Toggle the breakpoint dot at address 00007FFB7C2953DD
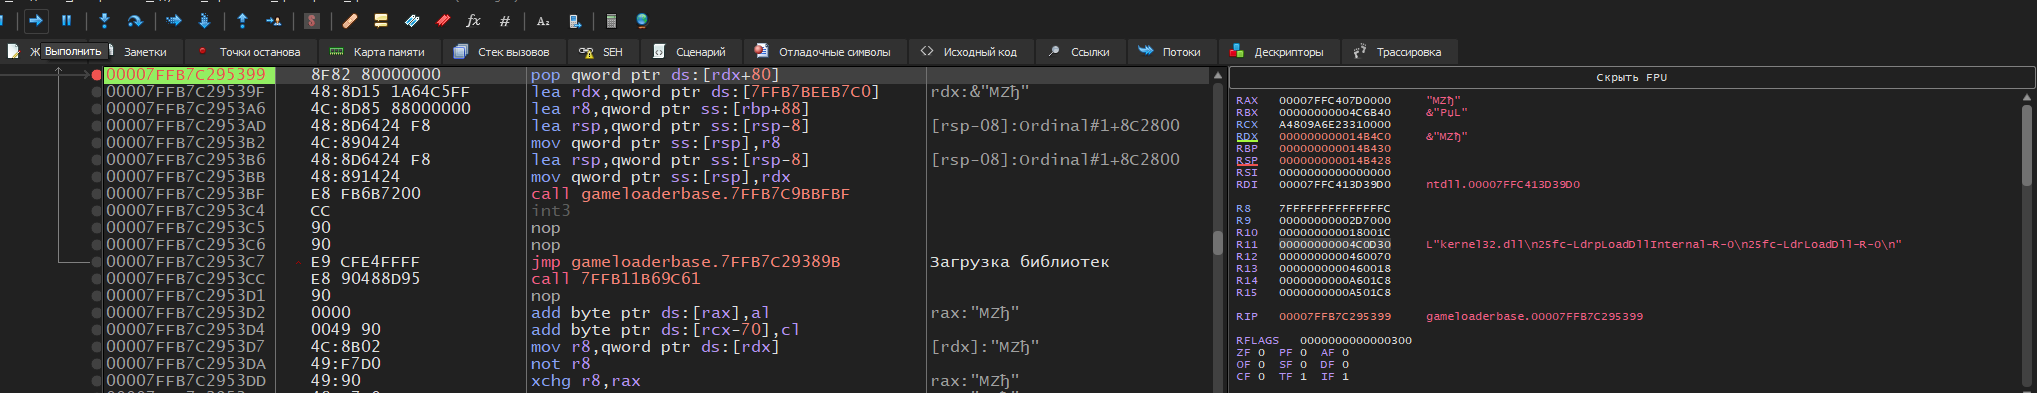Image resolution: width=2037 pixels, height=393 pixels. pyautogui.click(x=96, y=381)
